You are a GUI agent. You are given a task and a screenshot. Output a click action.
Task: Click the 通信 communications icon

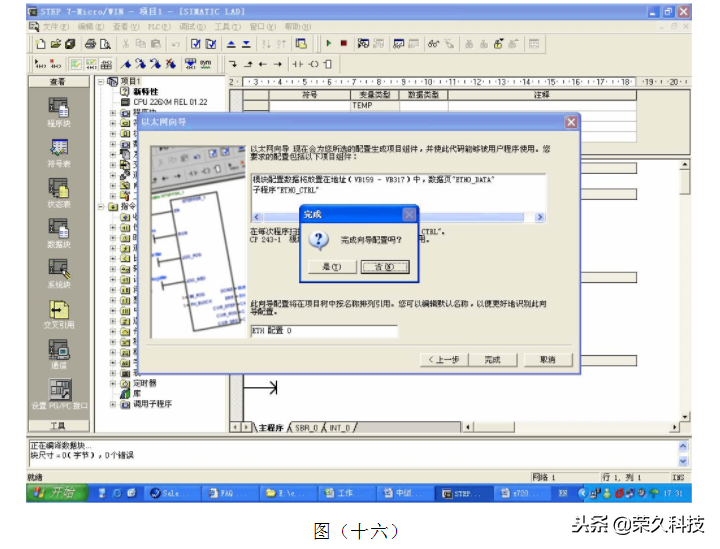58,352
